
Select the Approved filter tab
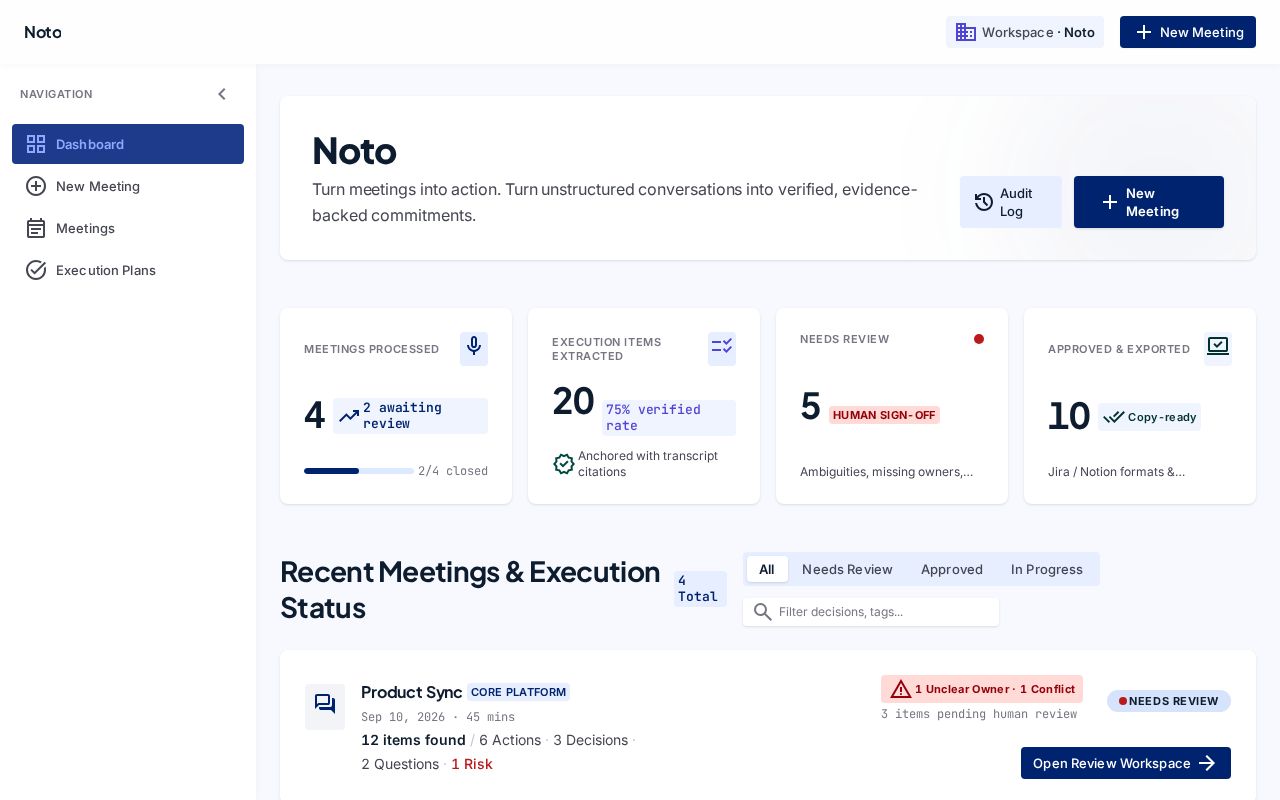coord(952,569)
